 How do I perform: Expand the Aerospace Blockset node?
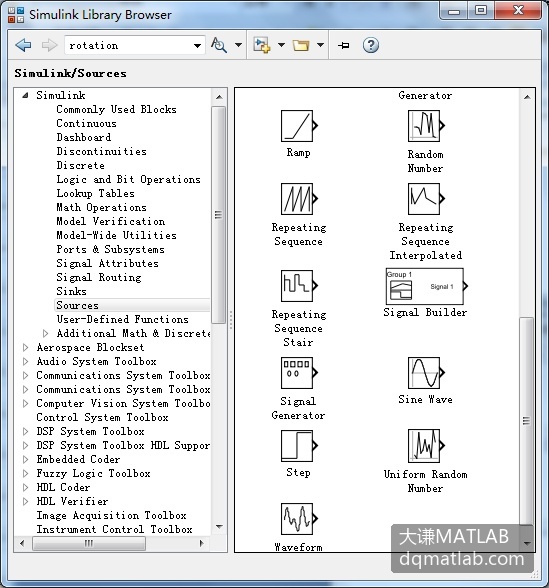(26, 347)
